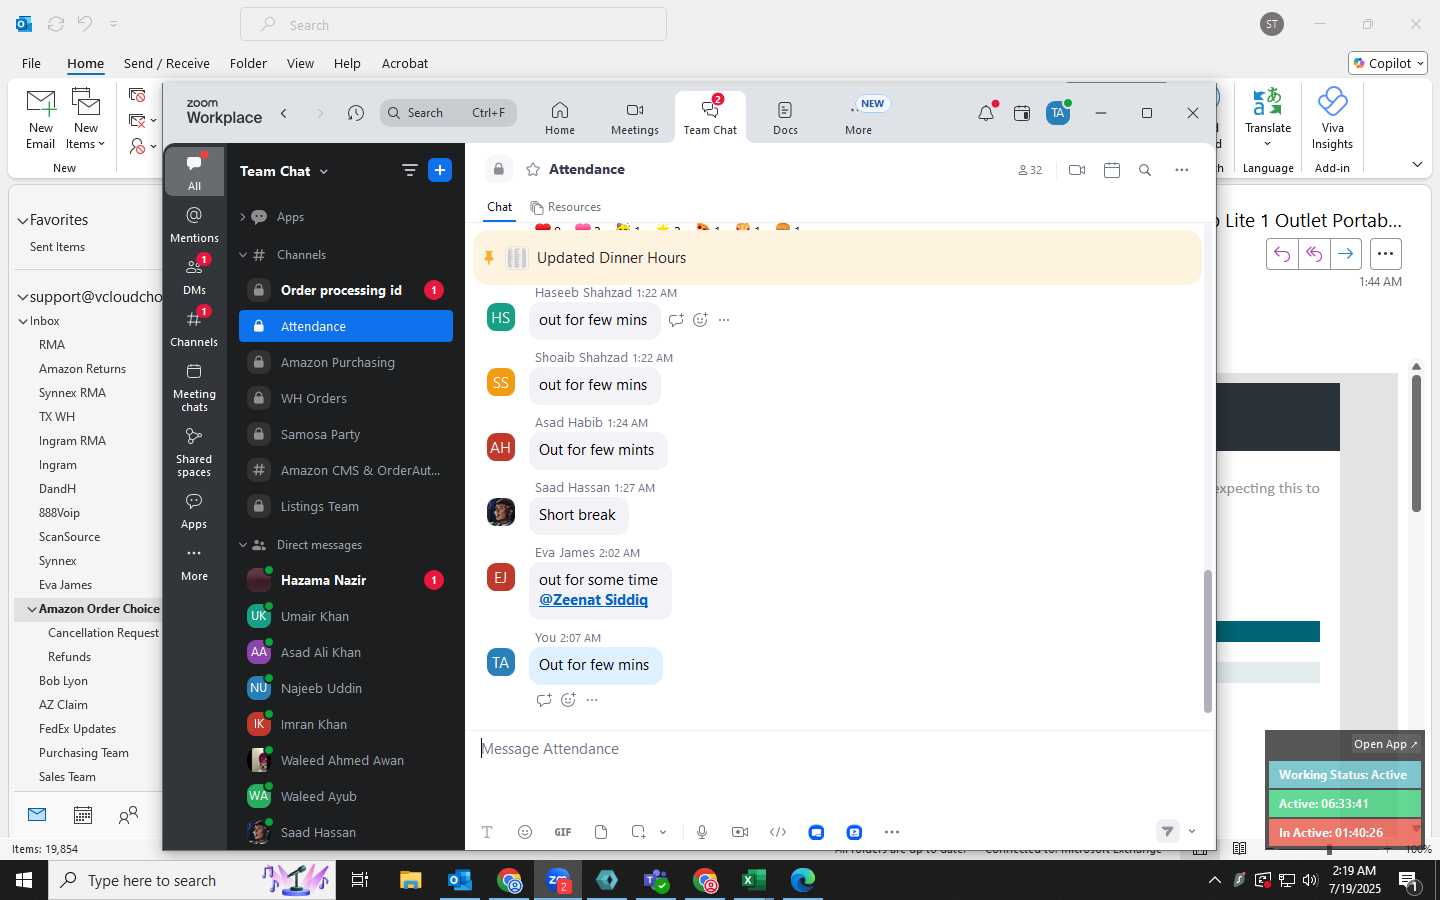Add a reaction to your own message
Viewport: 1440px width, 900px height.
coord(568,700)
